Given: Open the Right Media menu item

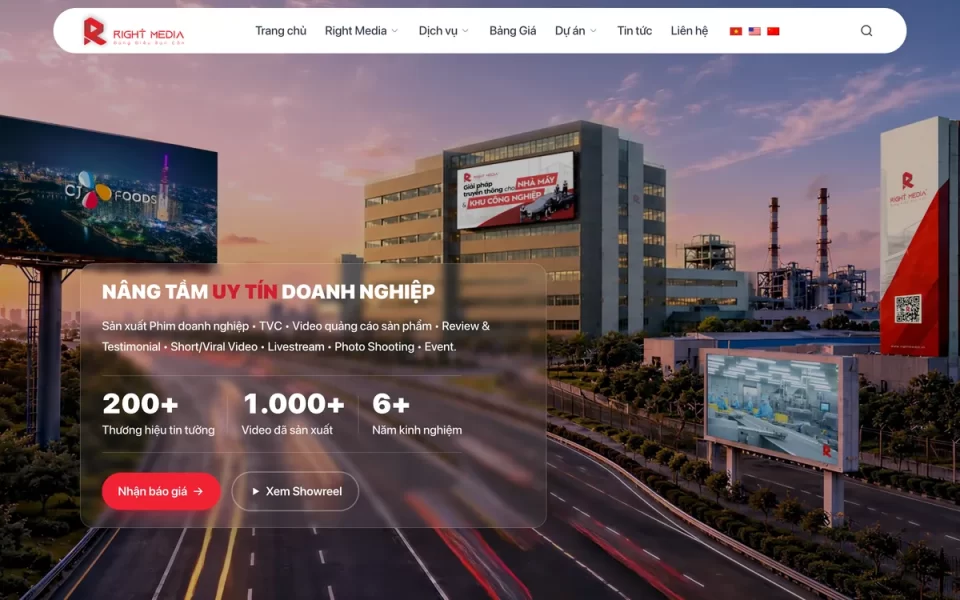Looking at the screenshot, I should (x=356, y=31).
